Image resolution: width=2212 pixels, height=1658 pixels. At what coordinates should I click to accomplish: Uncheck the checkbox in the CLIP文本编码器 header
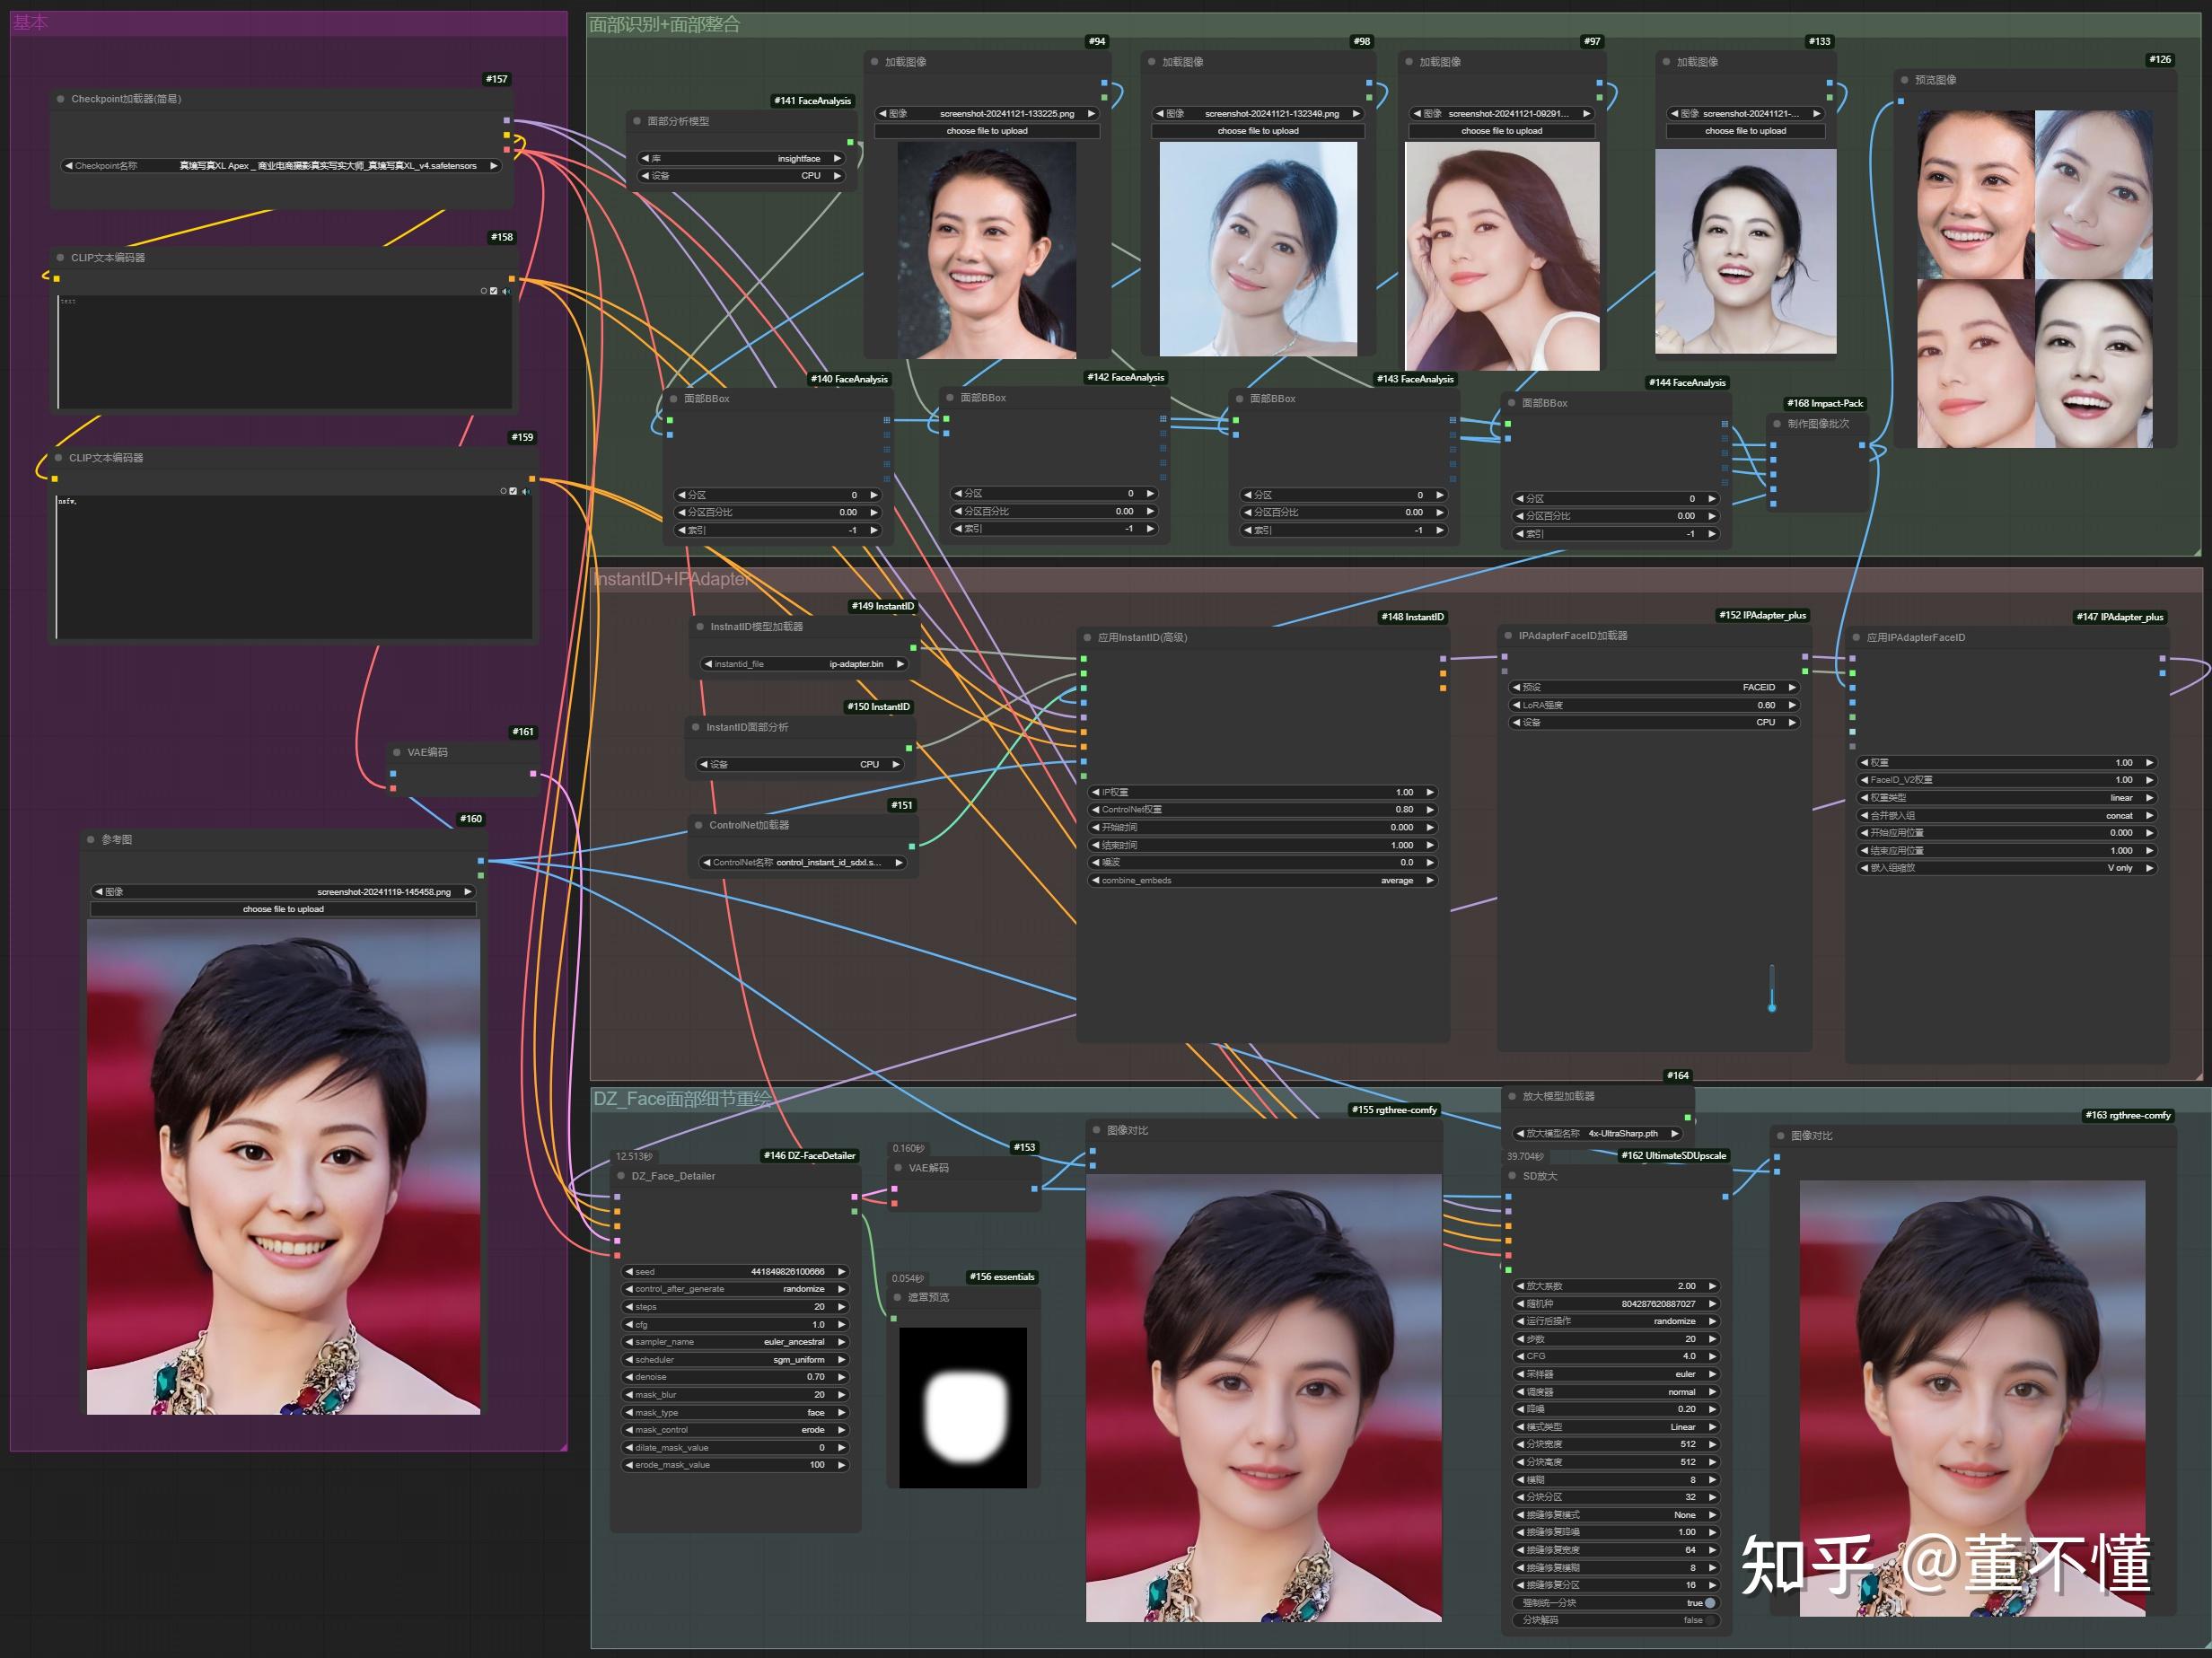493,291
